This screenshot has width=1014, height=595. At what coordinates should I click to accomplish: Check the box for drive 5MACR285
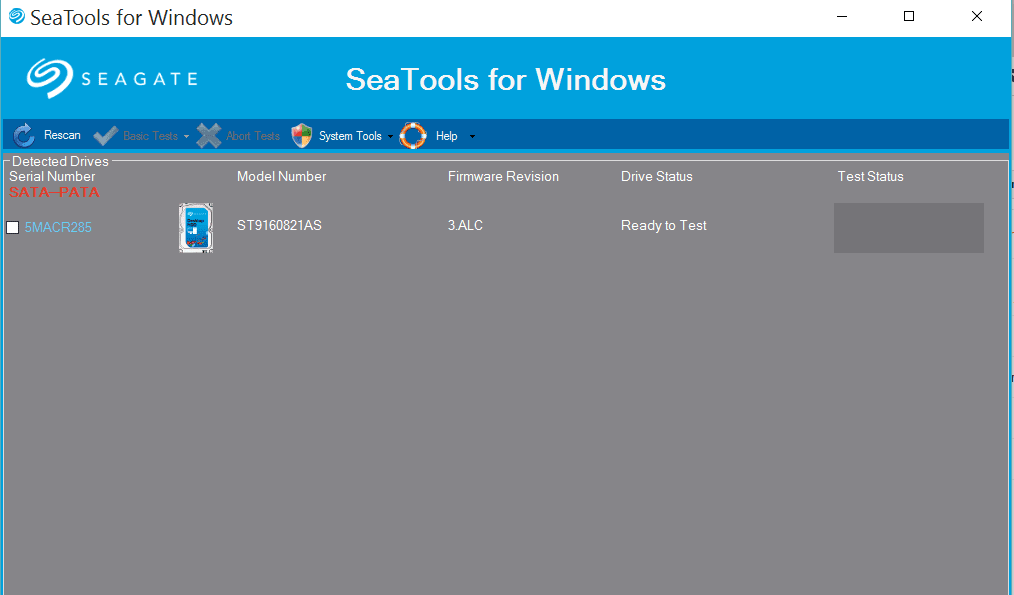13,228
